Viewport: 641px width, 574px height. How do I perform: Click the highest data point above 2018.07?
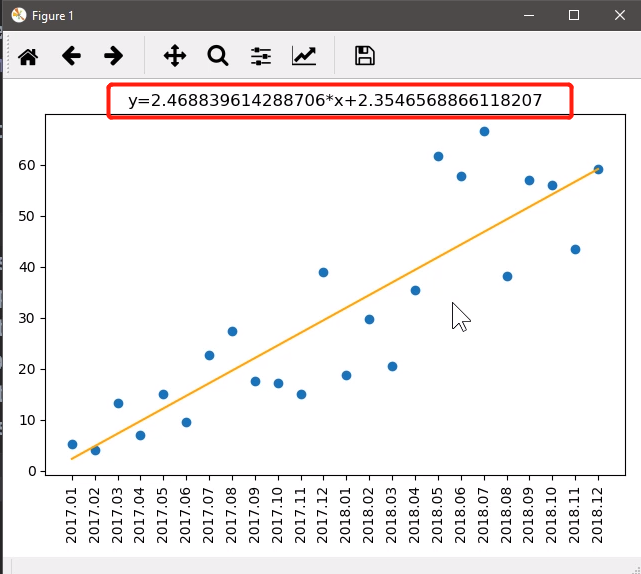pos(484,132)
